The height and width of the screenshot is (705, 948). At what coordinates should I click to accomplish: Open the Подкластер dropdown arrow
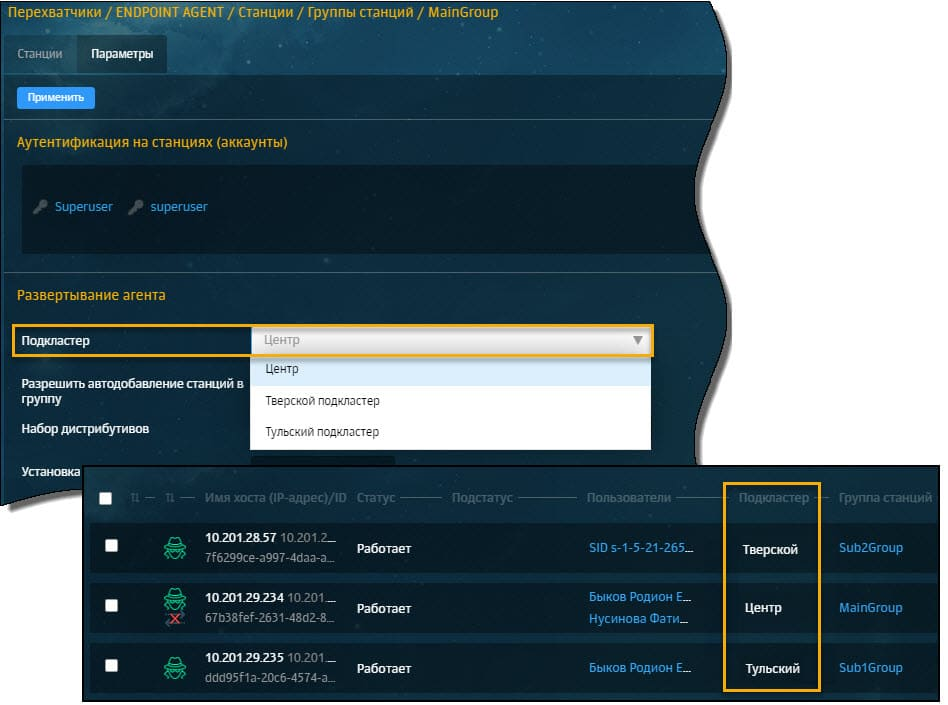[x=638, y=340]
